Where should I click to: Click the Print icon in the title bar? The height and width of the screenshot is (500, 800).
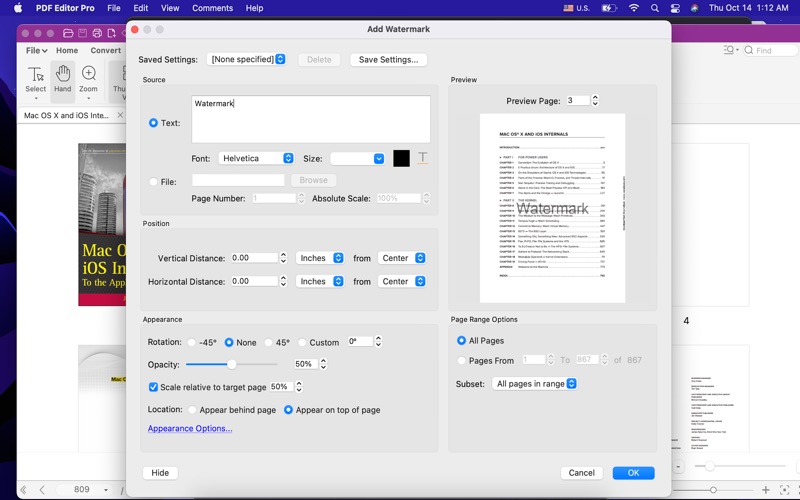[x=97, y=33]
